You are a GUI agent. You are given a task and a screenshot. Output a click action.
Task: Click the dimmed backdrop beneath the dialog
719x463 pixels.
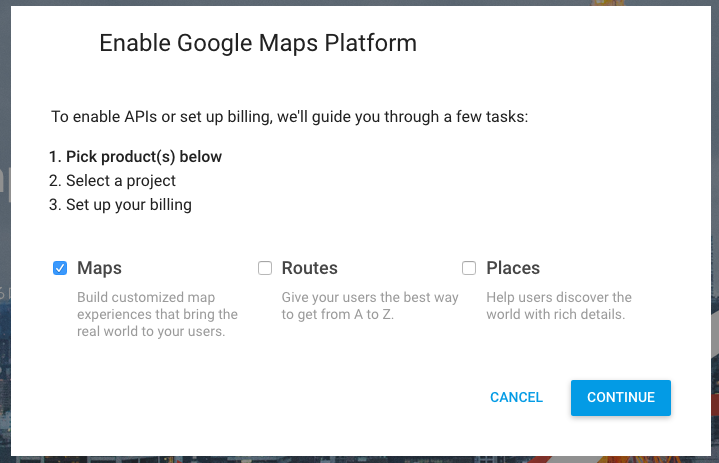(x=360, y=459)
